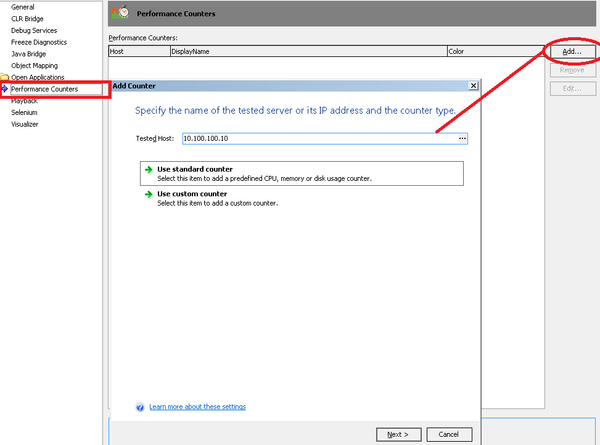Click green arrow icon for custom counter
Image resolution: width=600 pixels, height=445 pixels.
pos(148,194)
